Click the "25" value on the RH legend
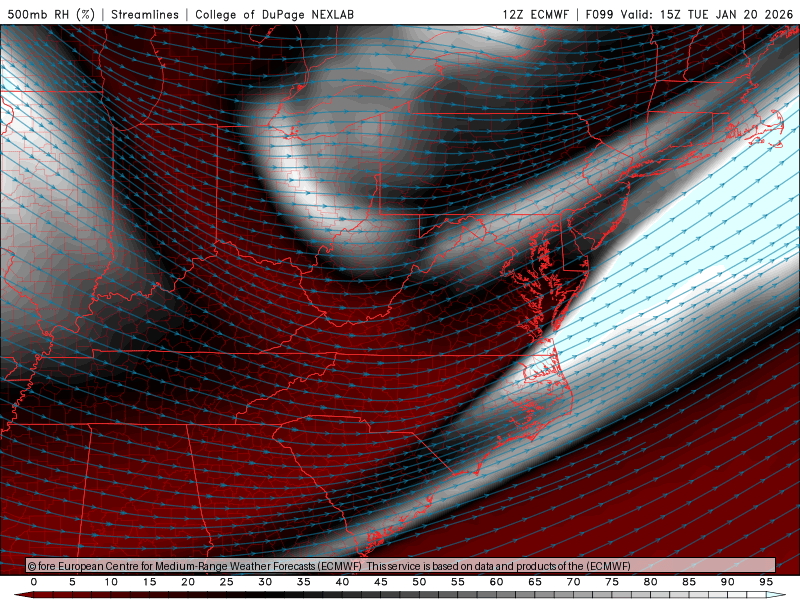 pyautogui.click(x=227, y=582)
